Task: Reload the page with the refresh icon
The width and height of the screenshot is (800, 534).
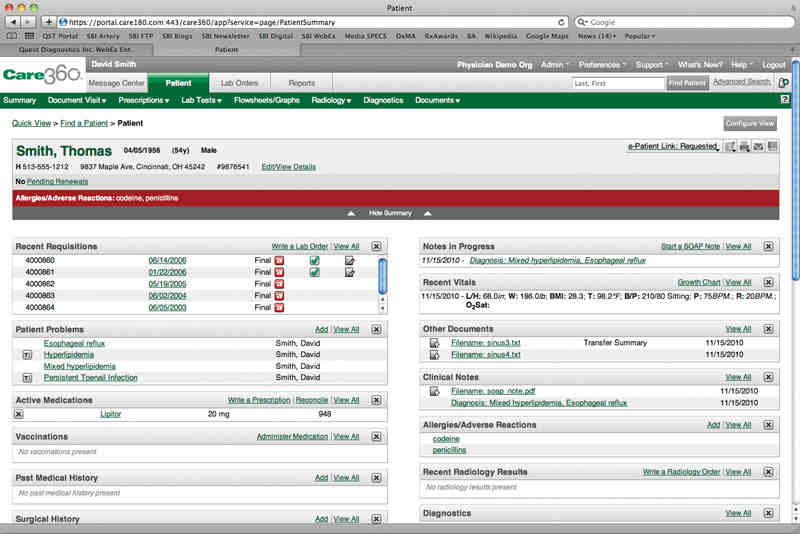Action: (x=561, y=22)
